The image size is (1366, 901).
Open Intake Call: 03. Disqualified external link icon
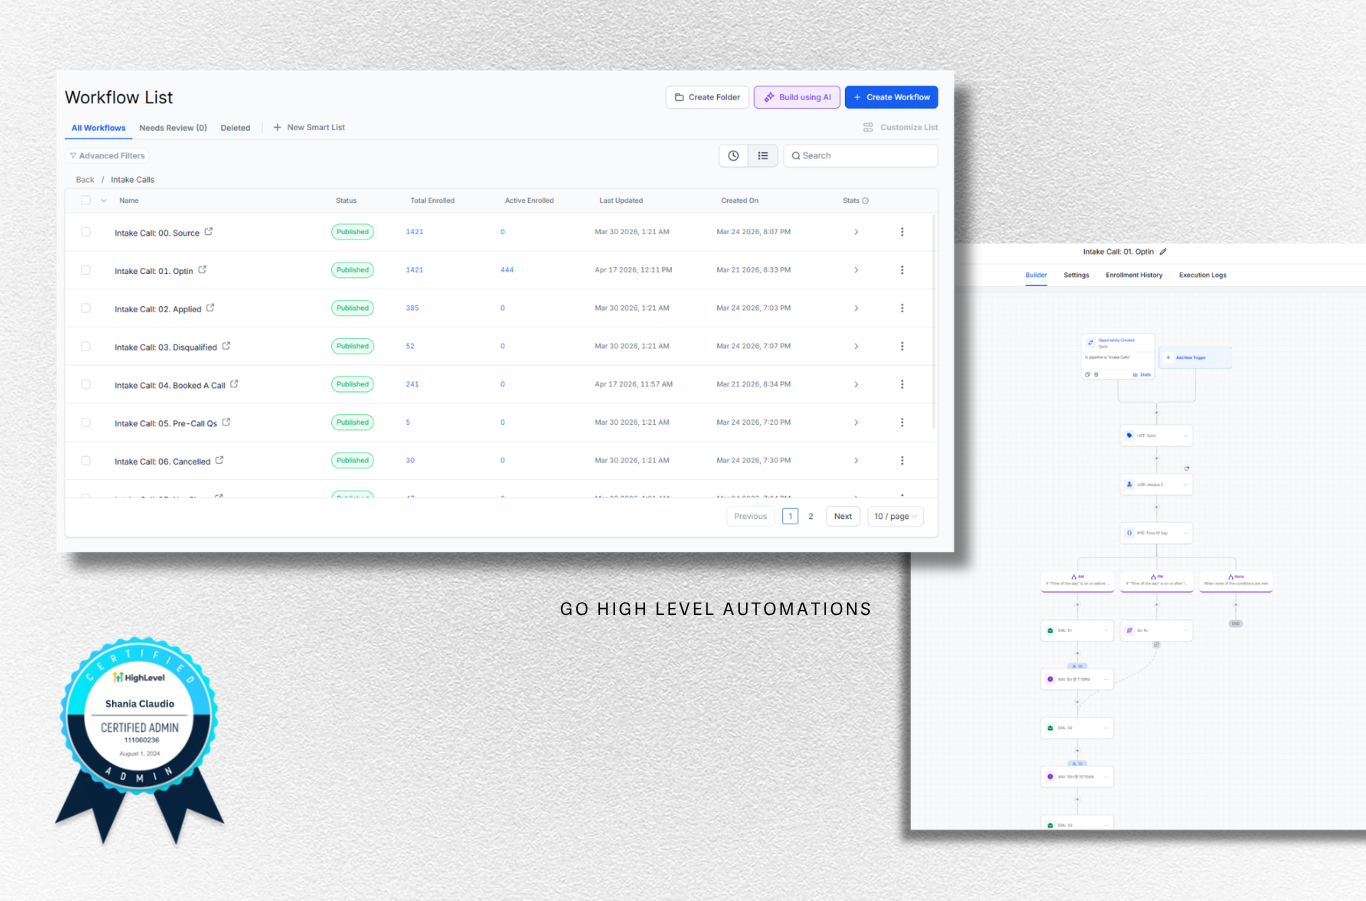(x=226, y=346)
